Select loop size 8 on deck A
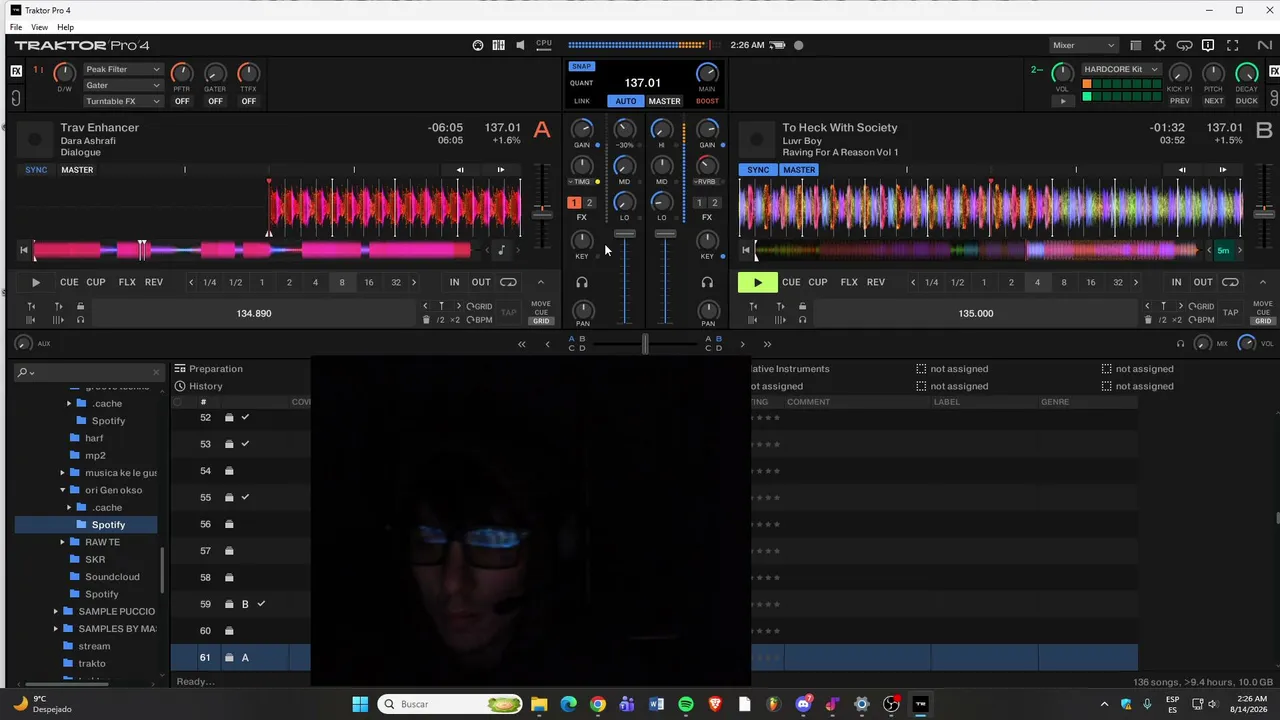1280x720 pixels. [342, 282]
